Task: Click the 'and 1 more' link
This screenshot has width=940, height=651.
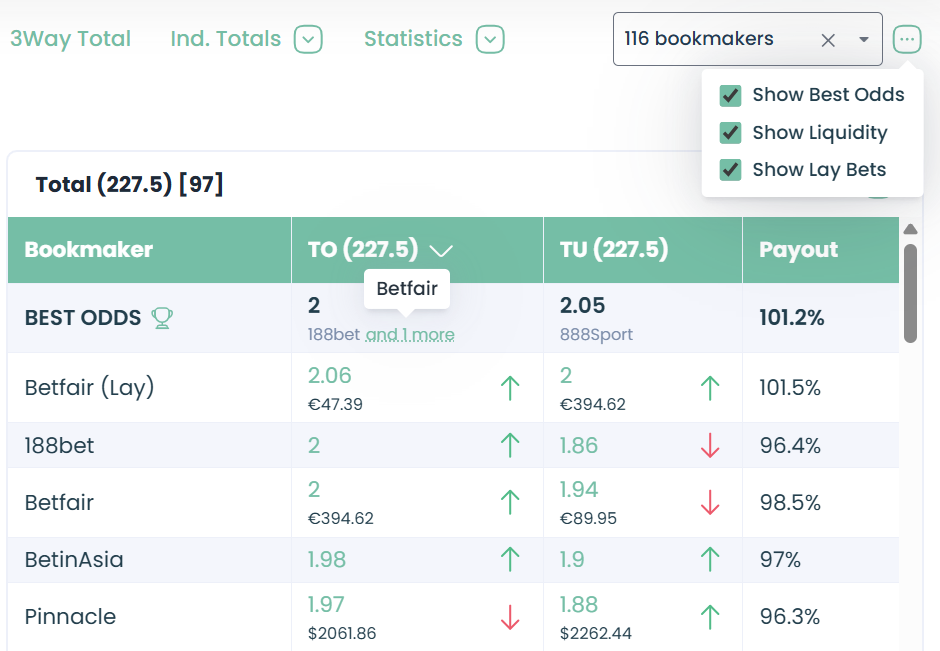Action: click(x=410, y=335)
